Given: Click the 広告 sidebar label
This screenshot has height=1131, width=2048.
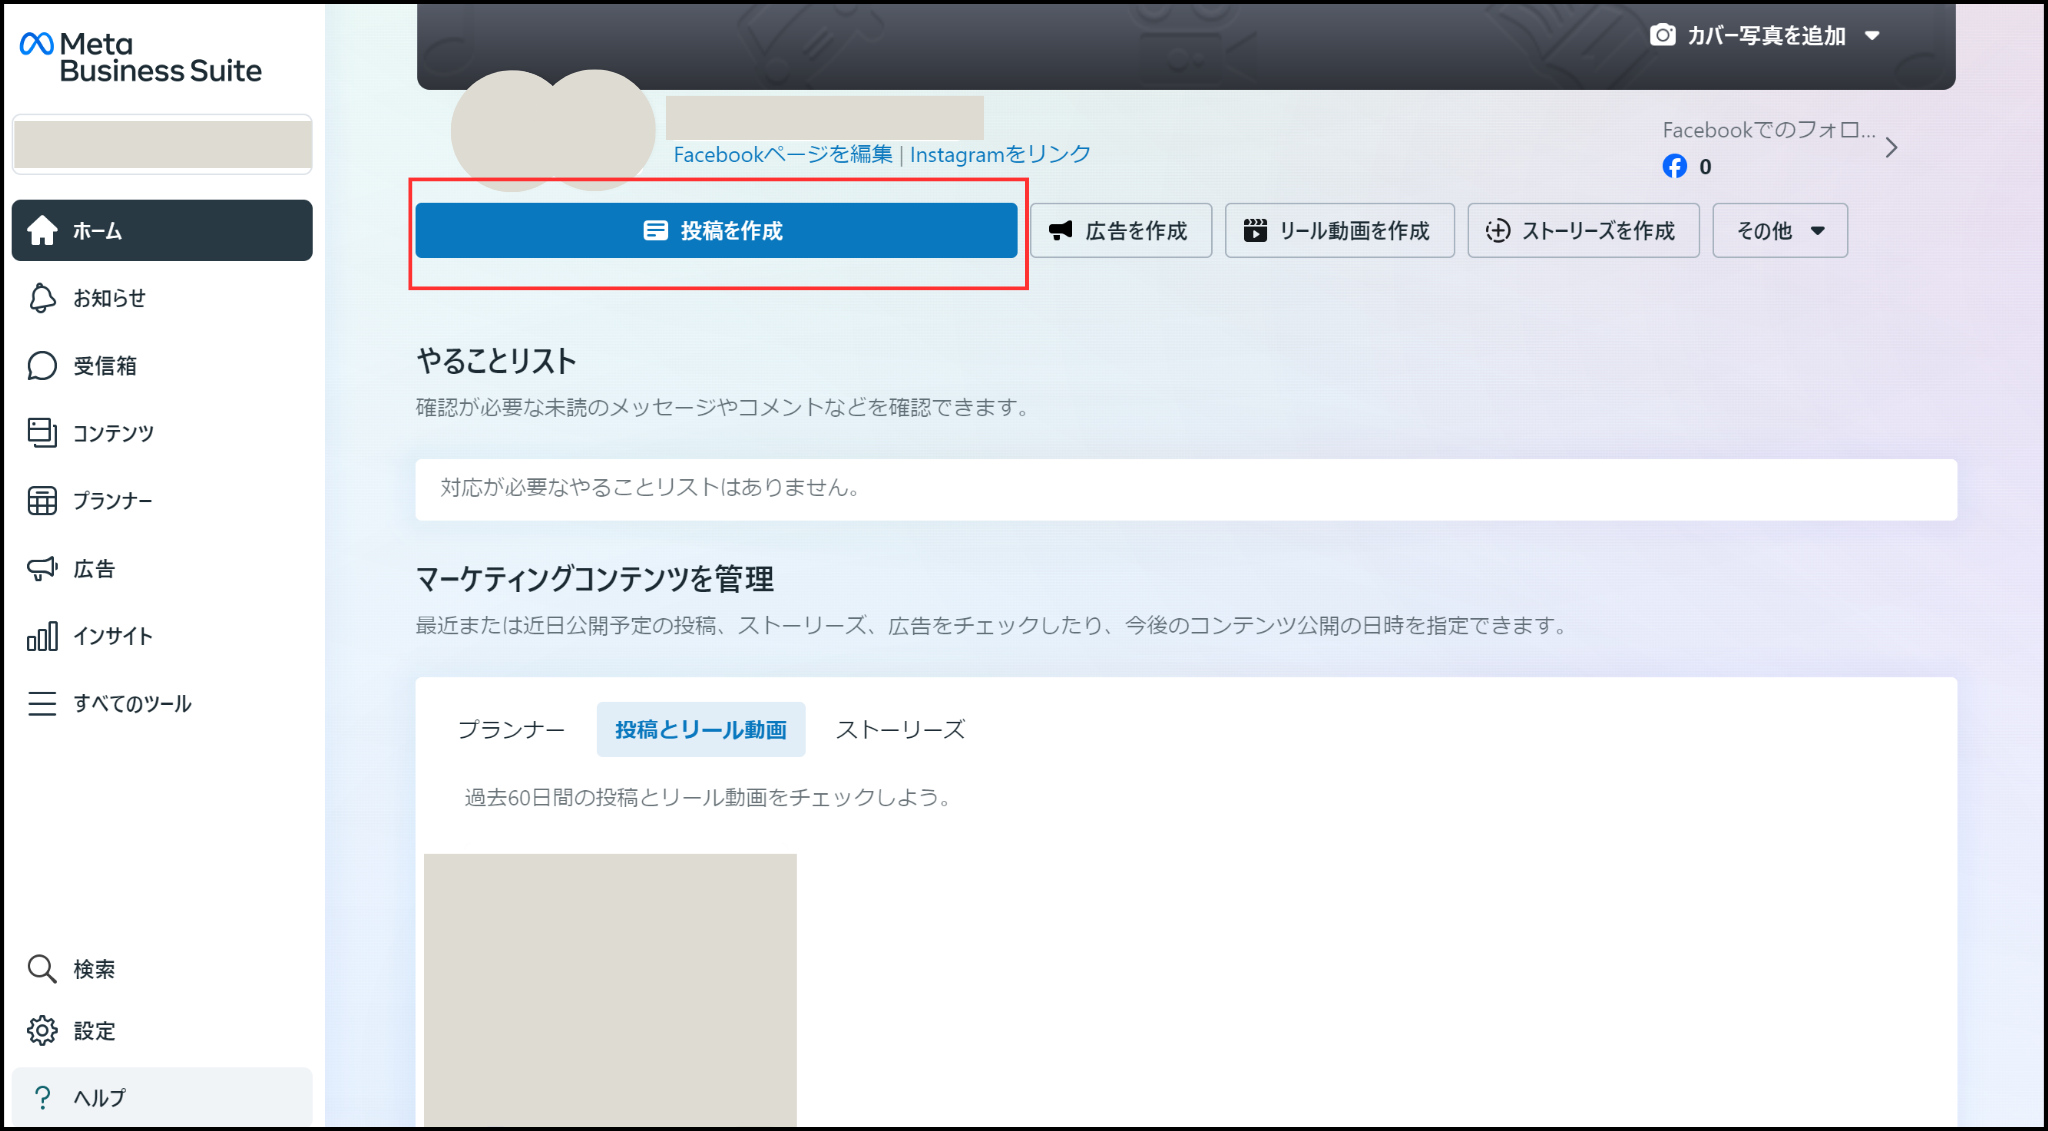Looking at the screenshot, I should point(94,569).
